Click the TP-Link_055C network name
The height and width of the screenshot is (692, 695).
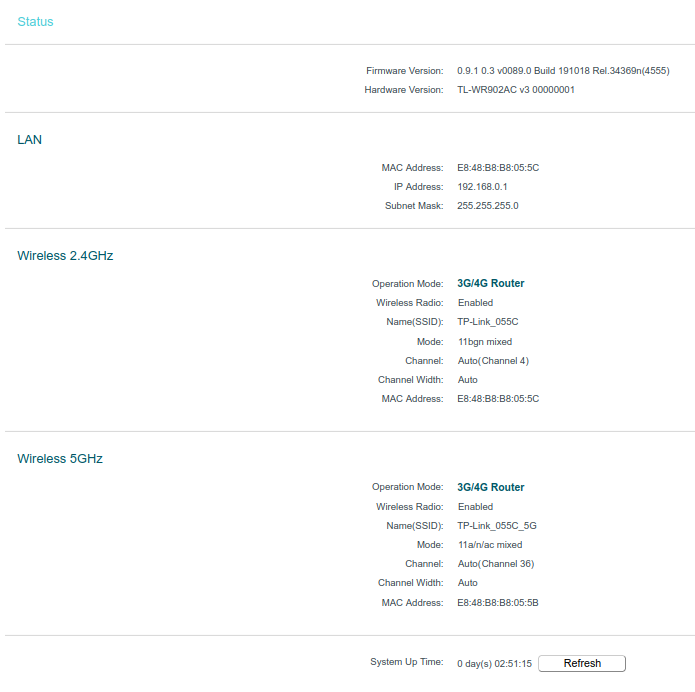(x=488, y=322)
